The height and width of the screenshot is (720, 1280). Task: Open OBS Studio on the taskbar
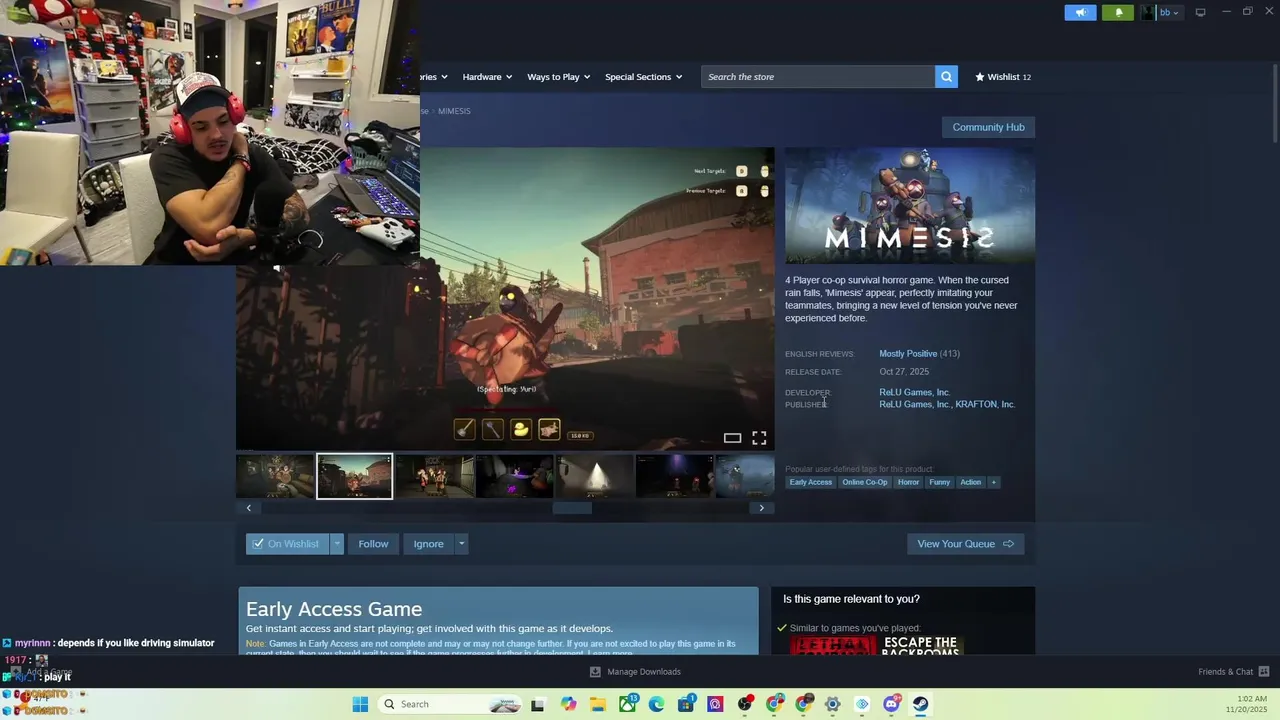tap(745, 704)
